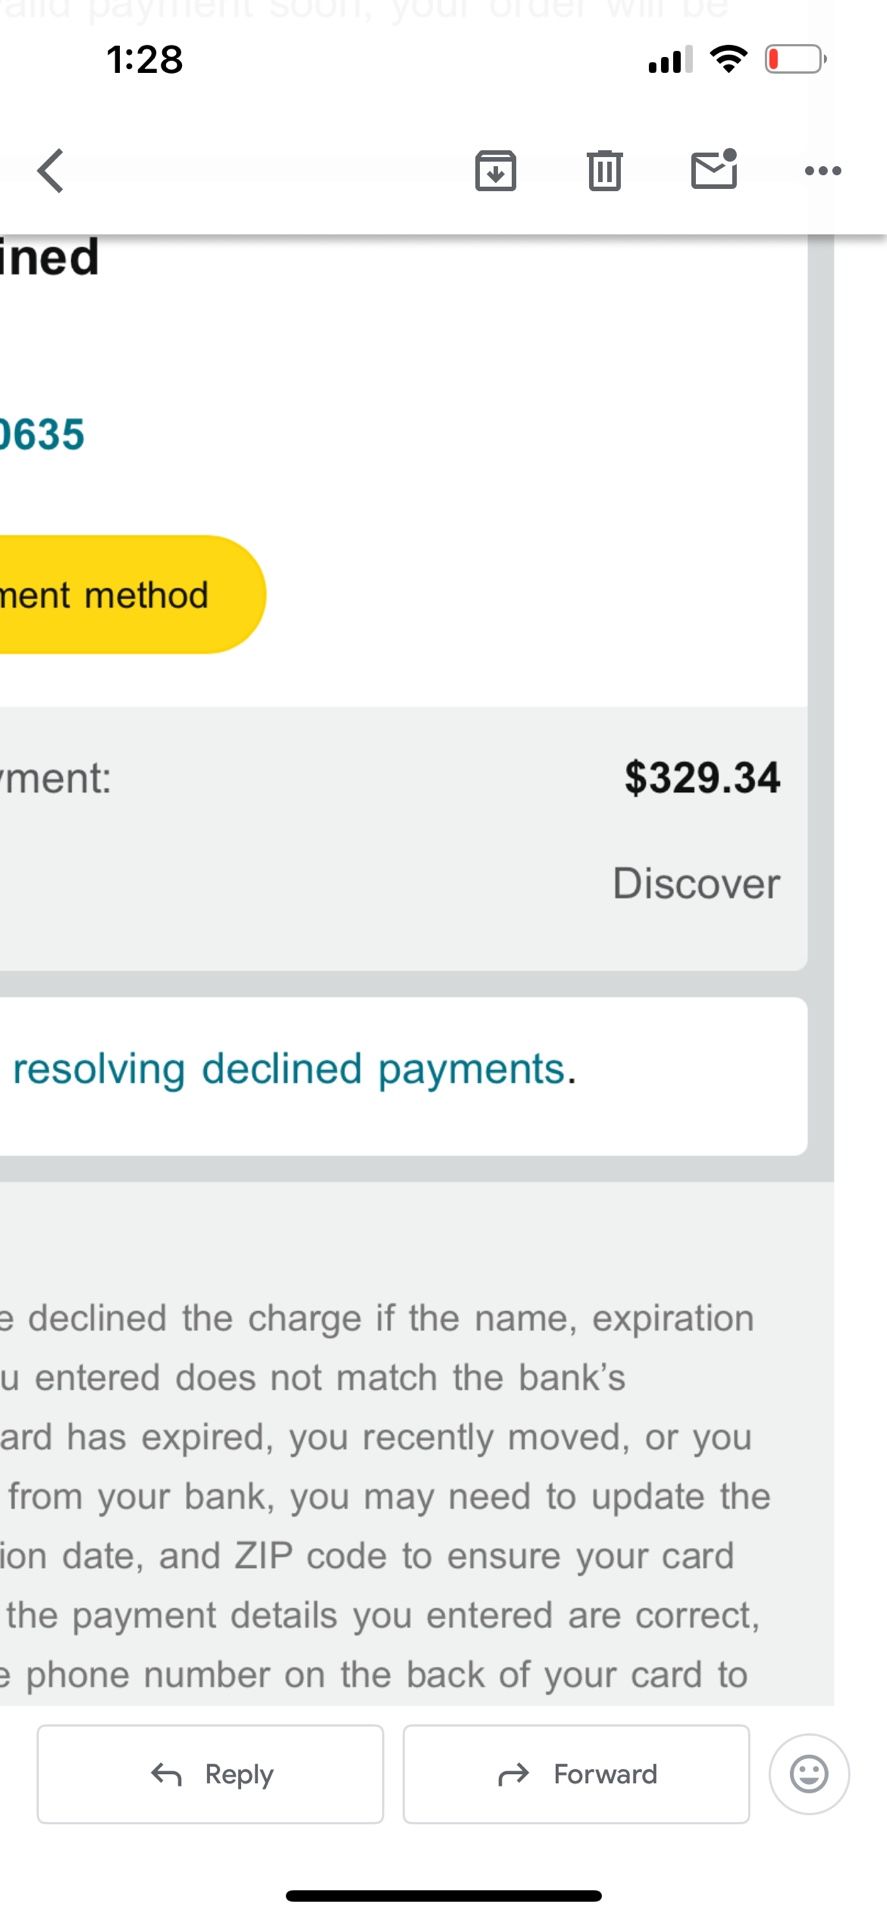
Task: Open the three-dot more options menu
Action: [x=822, y=171]
